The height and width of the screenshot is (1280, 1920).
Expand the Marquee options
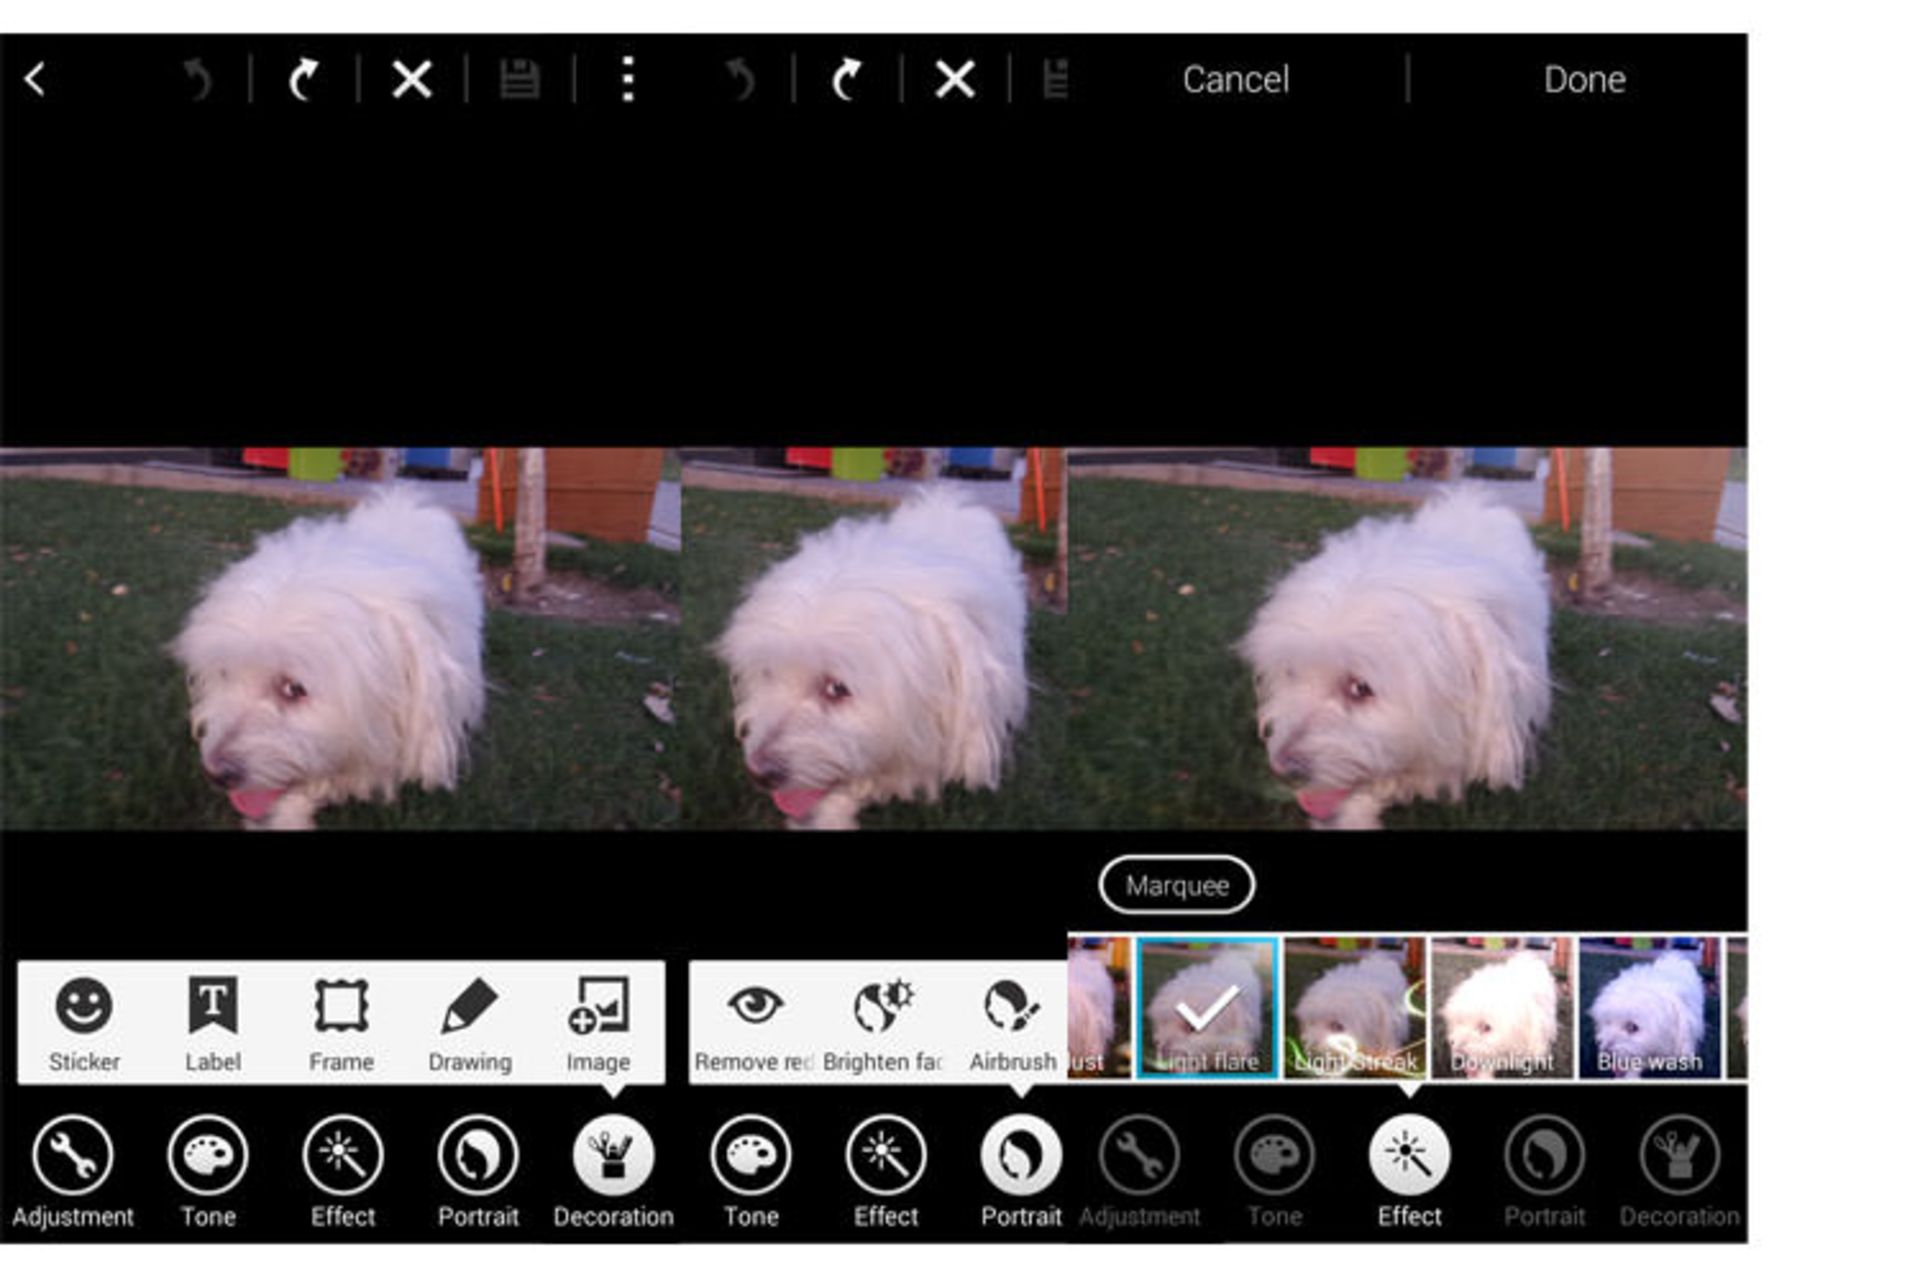[1177, 885]
